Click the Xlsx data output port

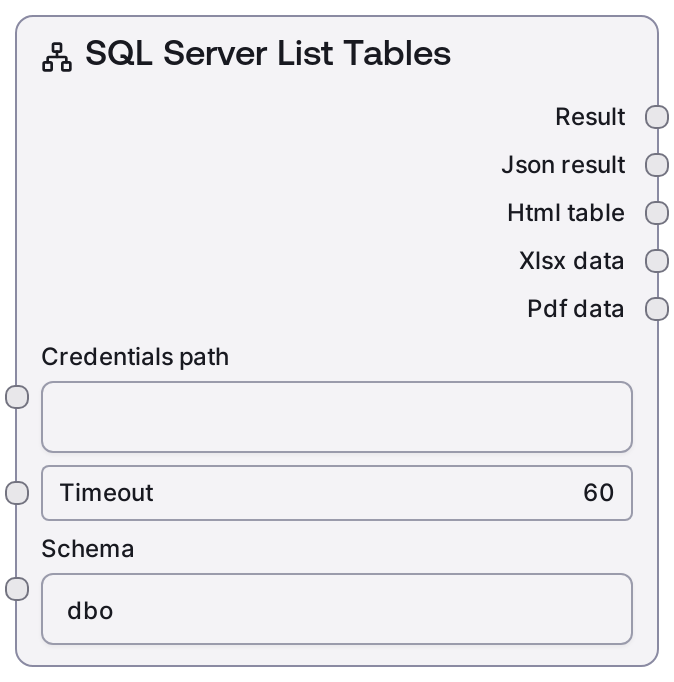(657, 261)
